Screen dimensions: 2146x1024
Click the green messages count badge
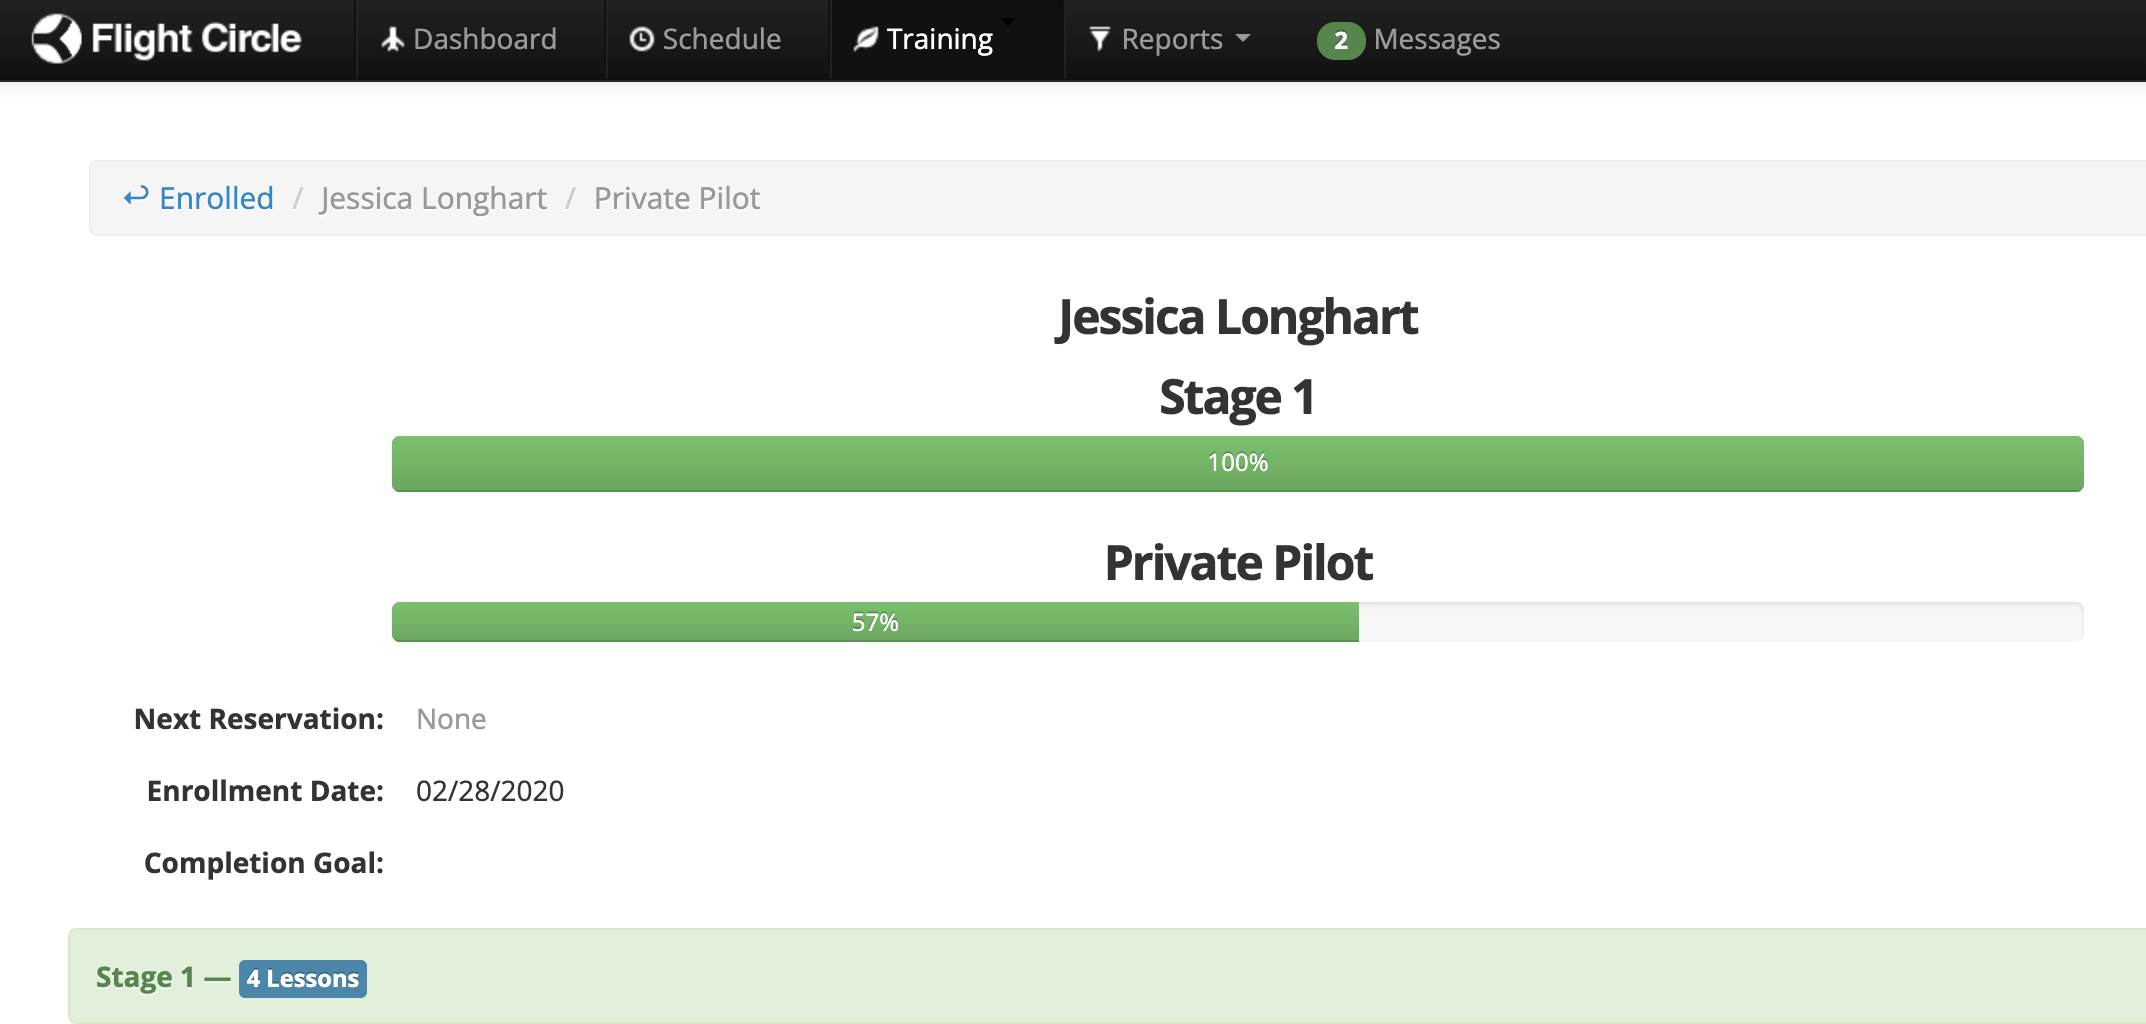[x=1340, y=40]
